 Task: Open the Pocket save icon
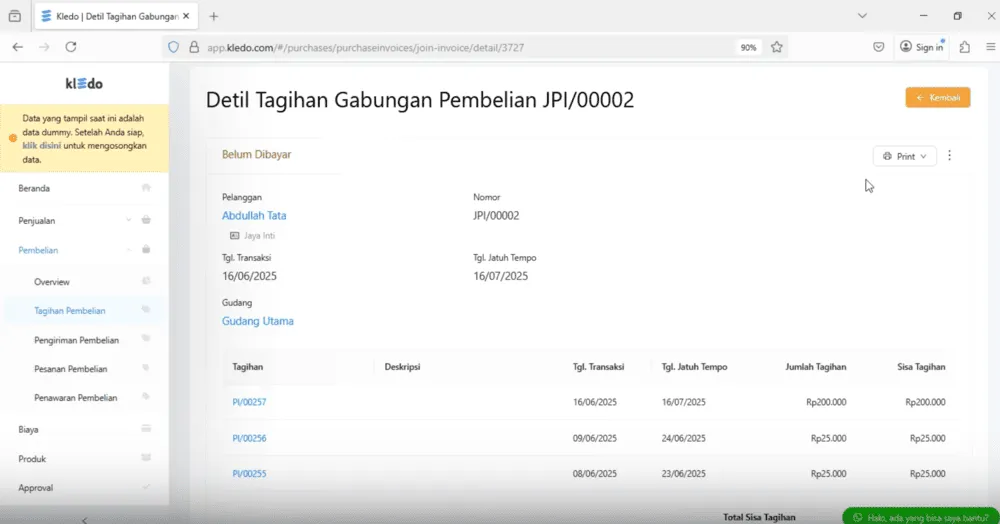coord(878,47)
